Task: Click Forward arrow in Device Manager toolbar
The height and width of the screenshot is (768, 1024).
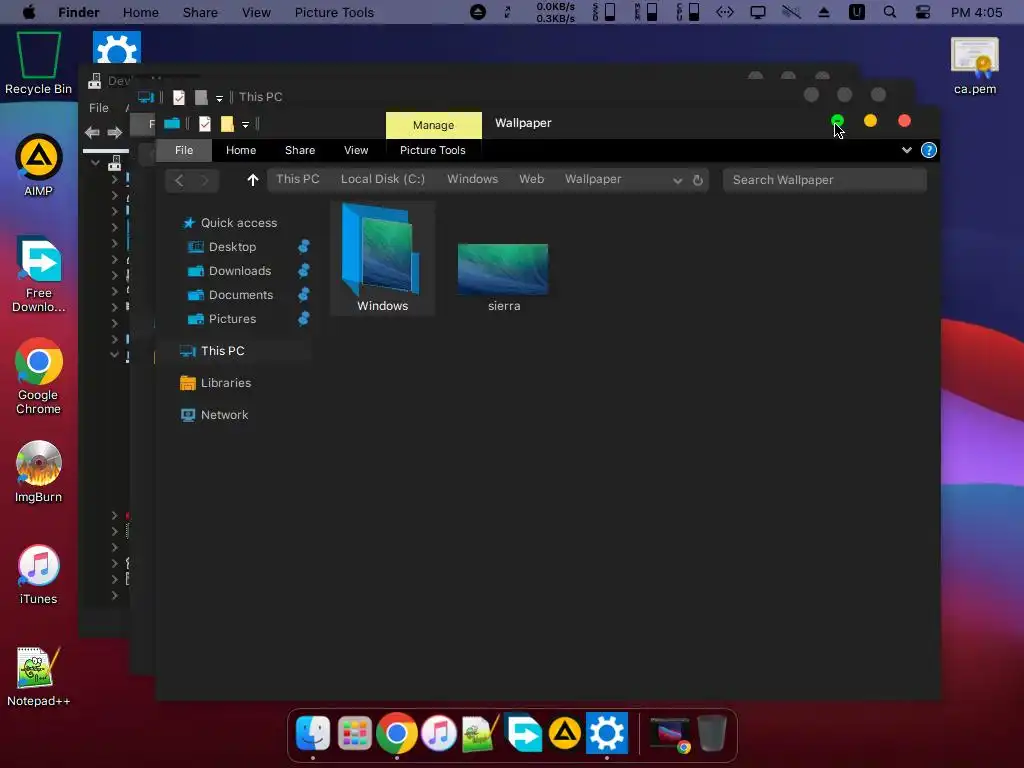Action: (x=114, y=133)
